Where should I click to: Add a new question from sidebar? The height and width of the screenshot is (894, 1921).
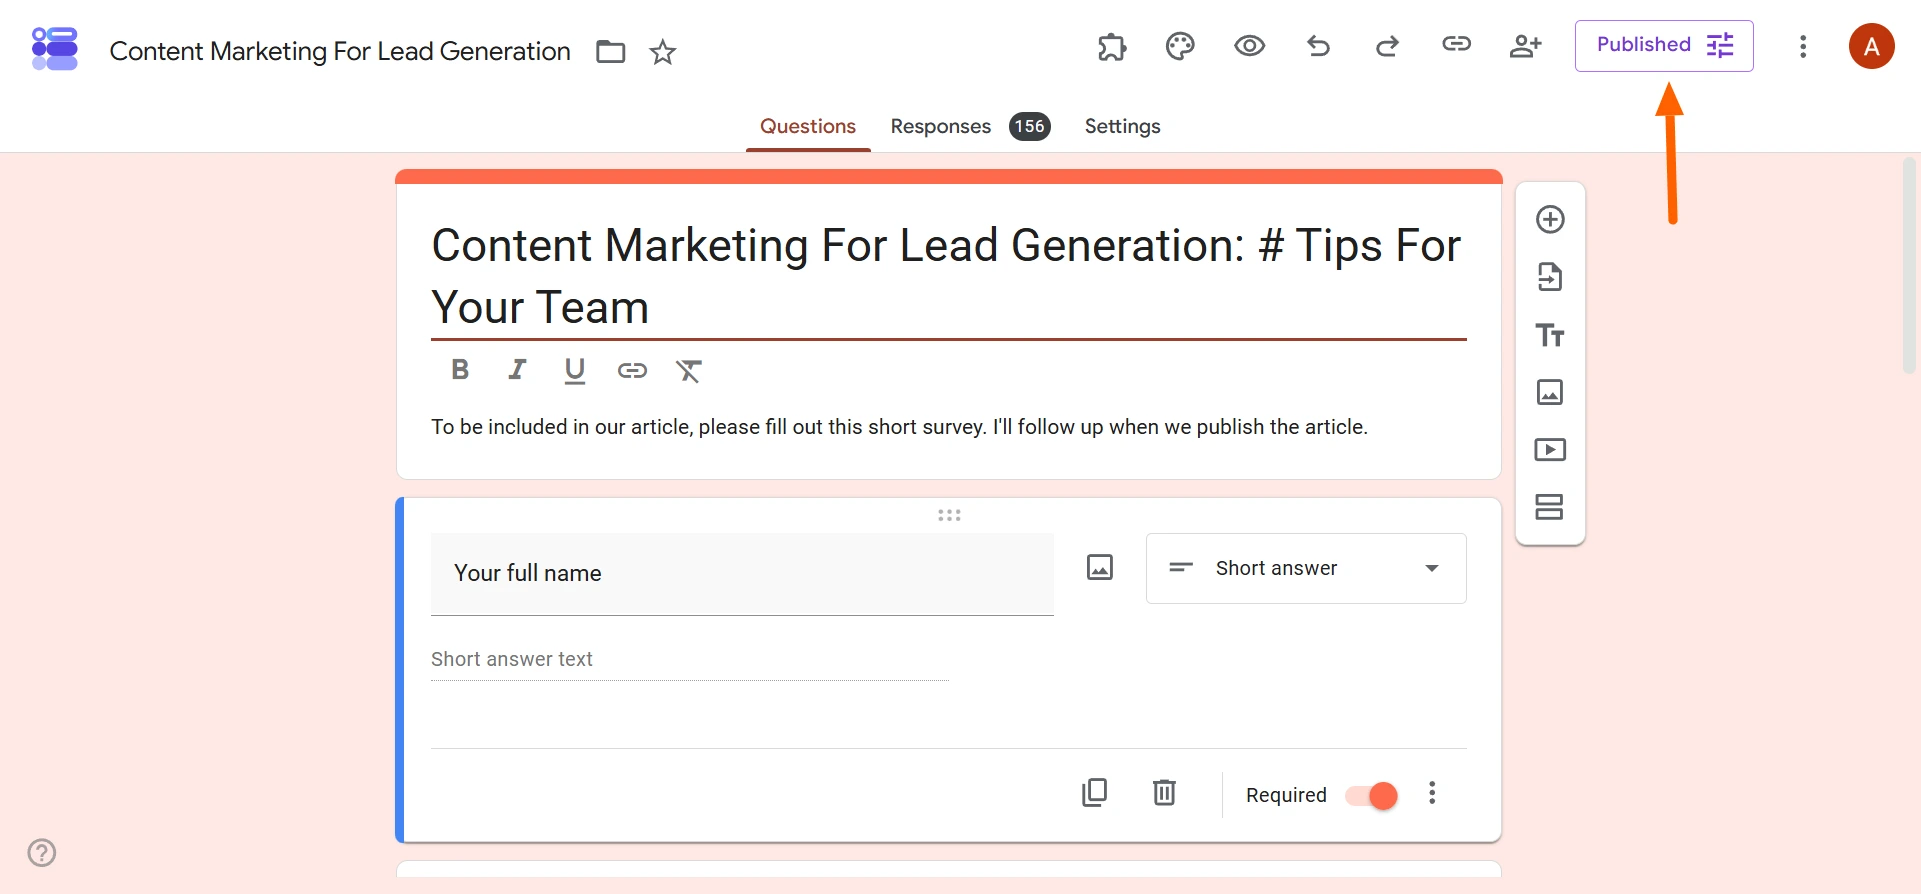pos(1550,219)
